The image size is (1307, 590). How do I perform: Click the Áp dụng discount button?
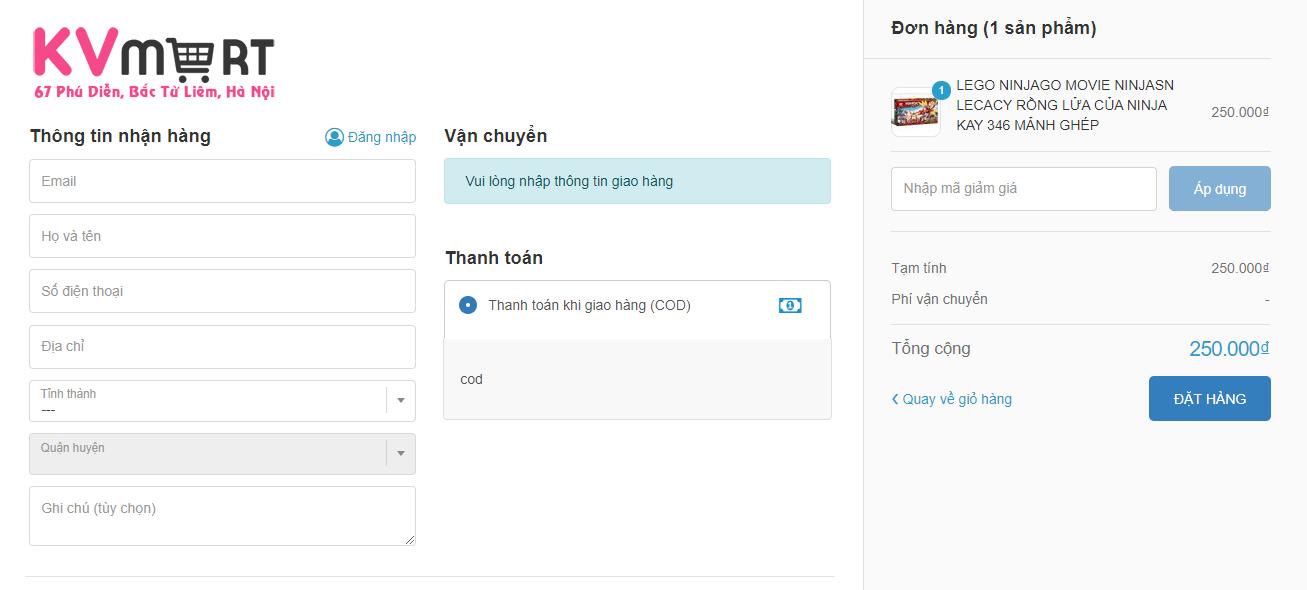[1219, 189]
